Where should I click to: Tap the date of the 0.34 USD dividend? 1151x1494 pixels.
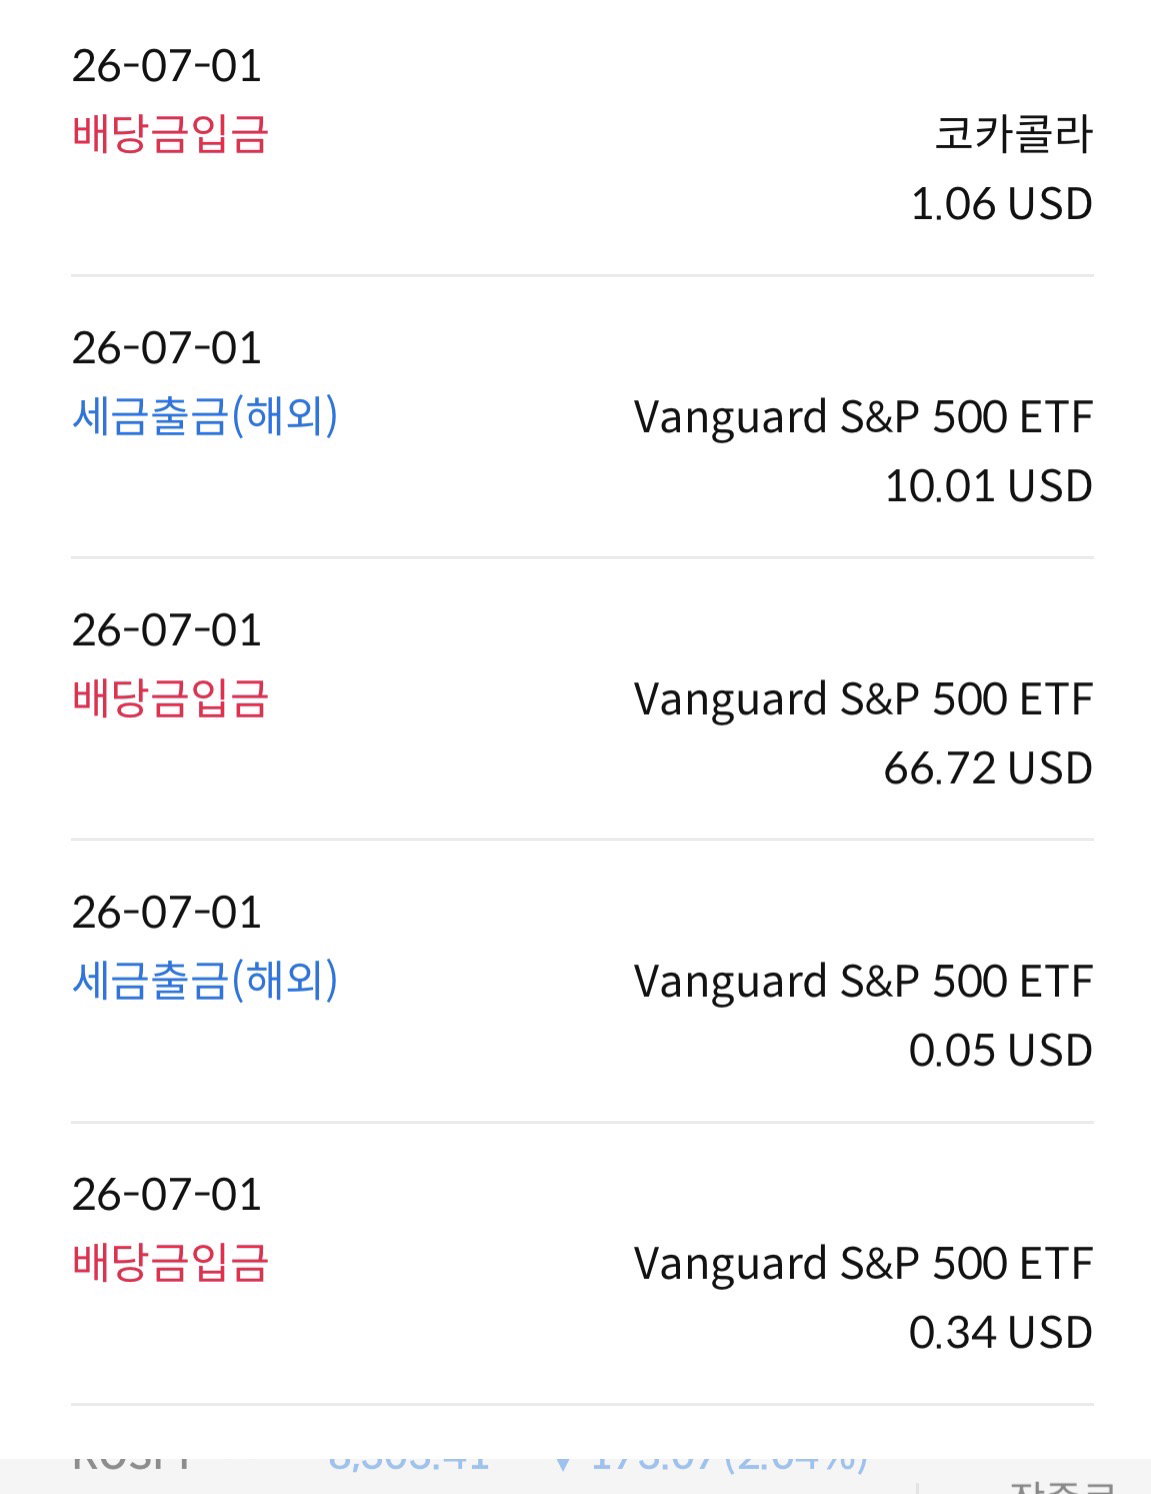click(166, 1194)
